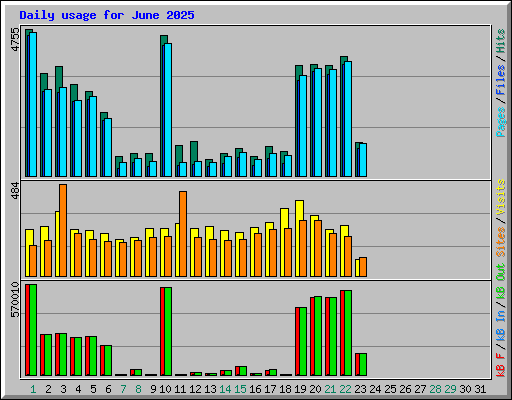This screenshot has height=400, width=512.
Task: Click the cyan pages bar for day 10
Action: pos(168,110)
